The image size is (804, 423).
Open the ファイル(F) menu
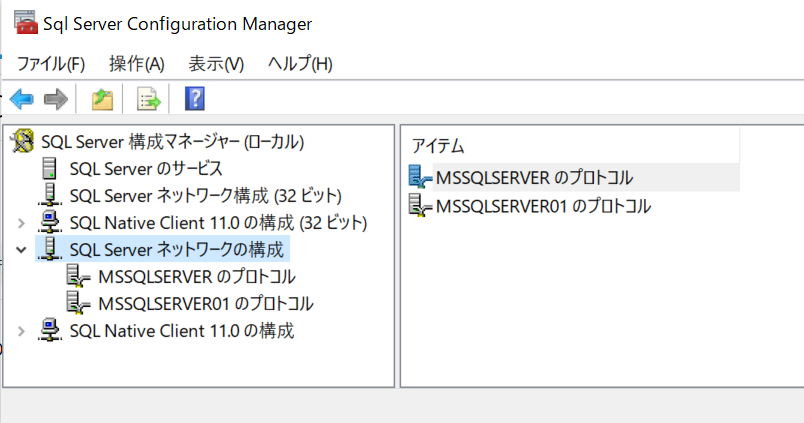tap(51, 64)
